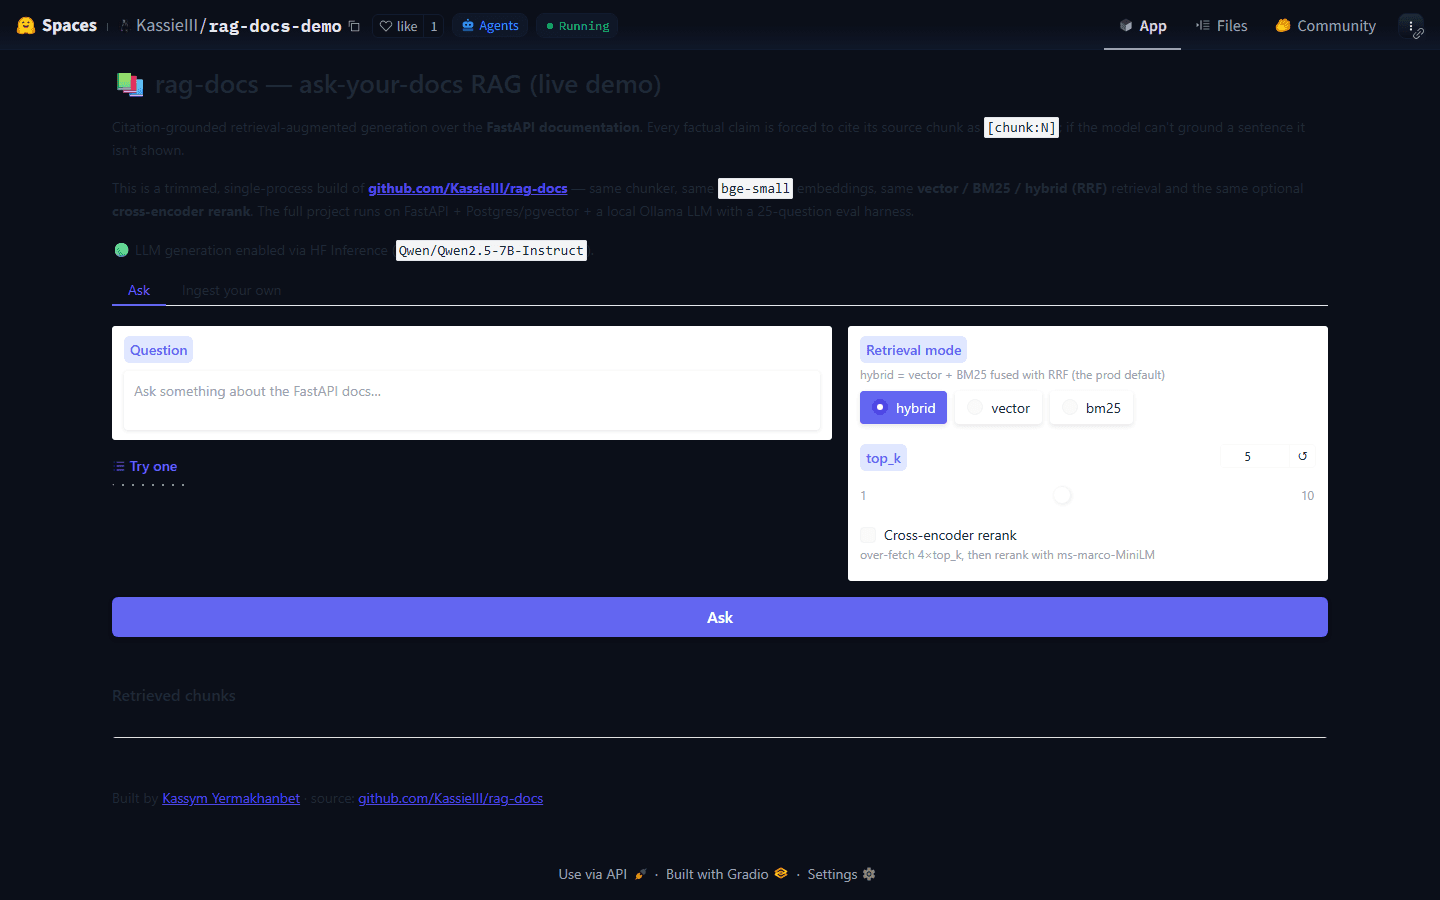Open the Gradio Settings

(841, 874)
